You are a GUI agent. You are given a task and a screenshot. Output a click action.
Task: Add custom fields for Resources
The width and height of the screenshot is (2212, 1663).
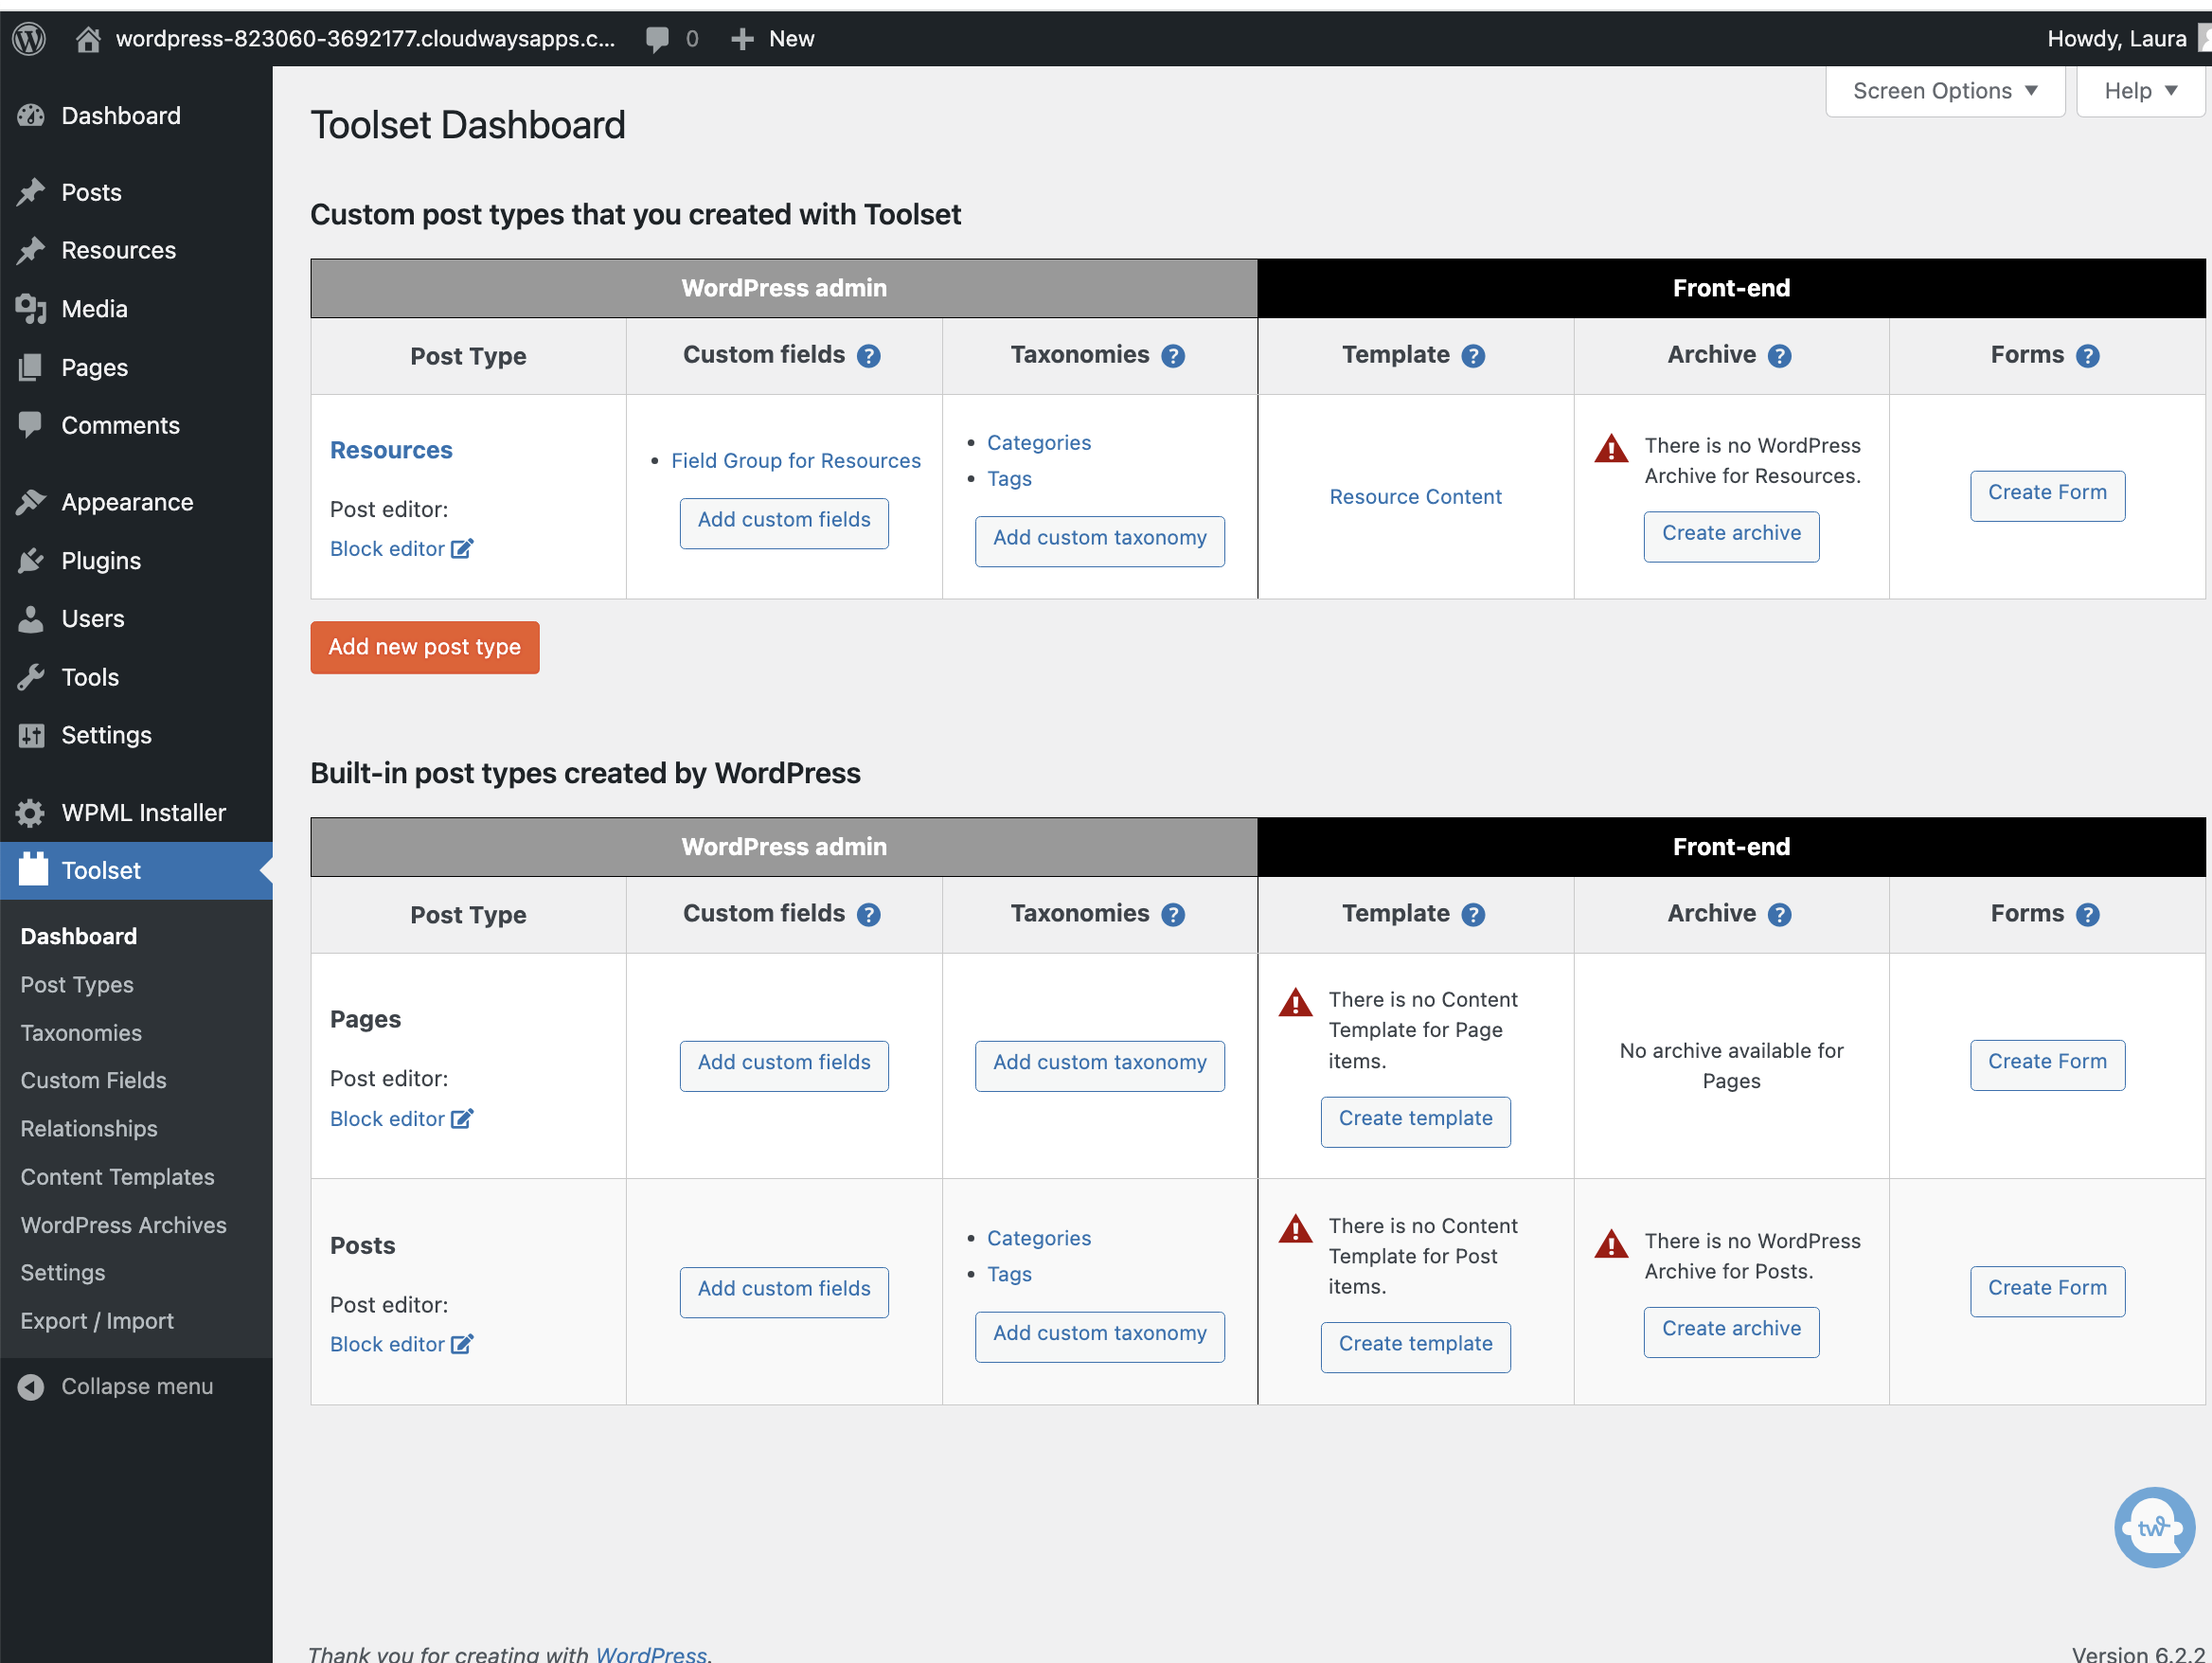click(784, 522)
